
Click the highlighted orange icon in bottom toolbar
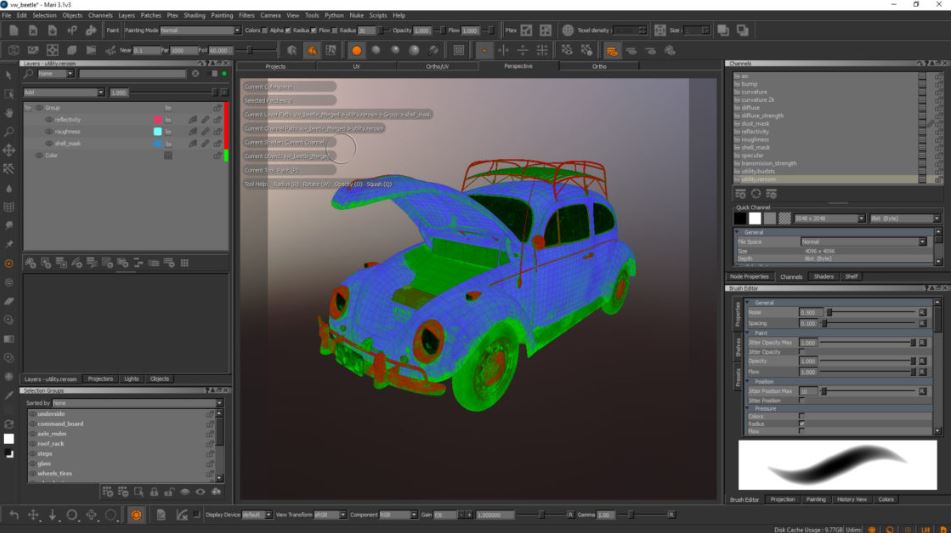[136, 515]
